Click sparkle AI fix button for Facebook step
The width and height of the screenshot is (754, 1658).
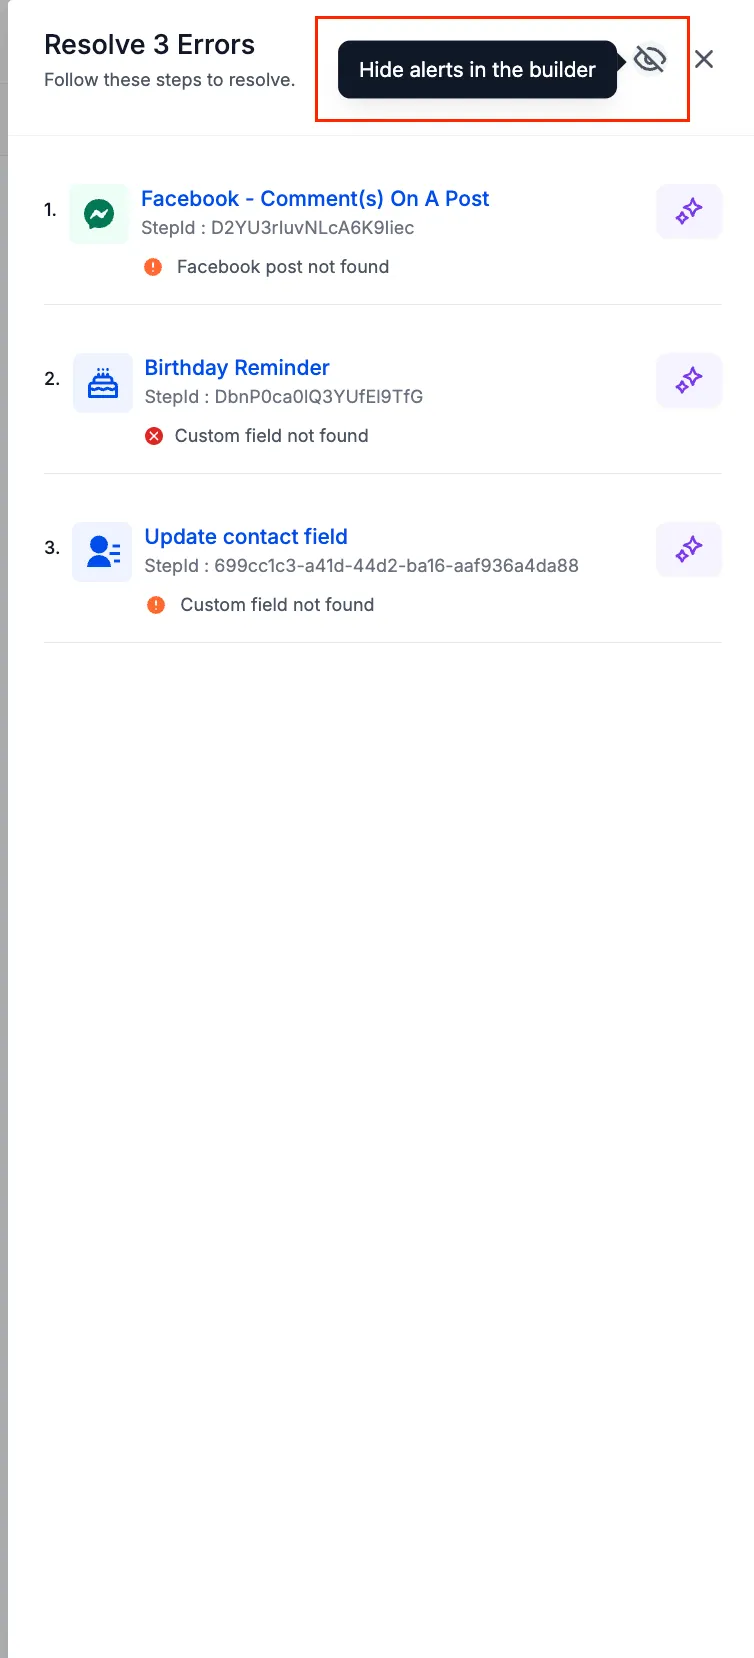coord(689,211)
